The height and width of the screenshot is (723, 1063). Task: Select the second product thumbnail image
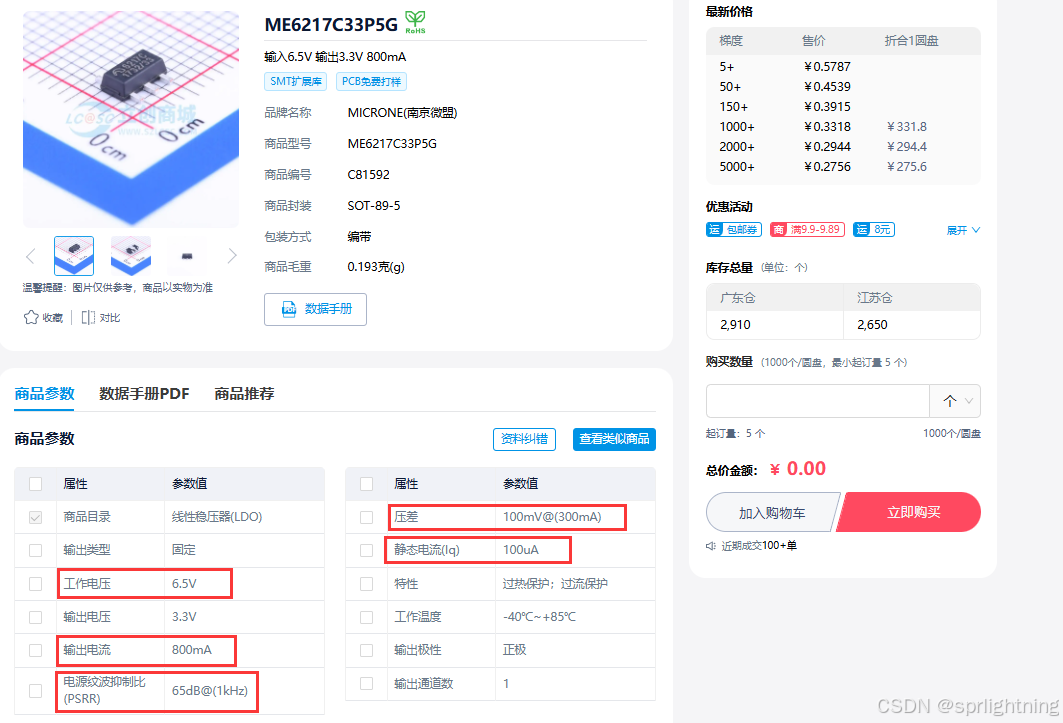pos(131,256)
